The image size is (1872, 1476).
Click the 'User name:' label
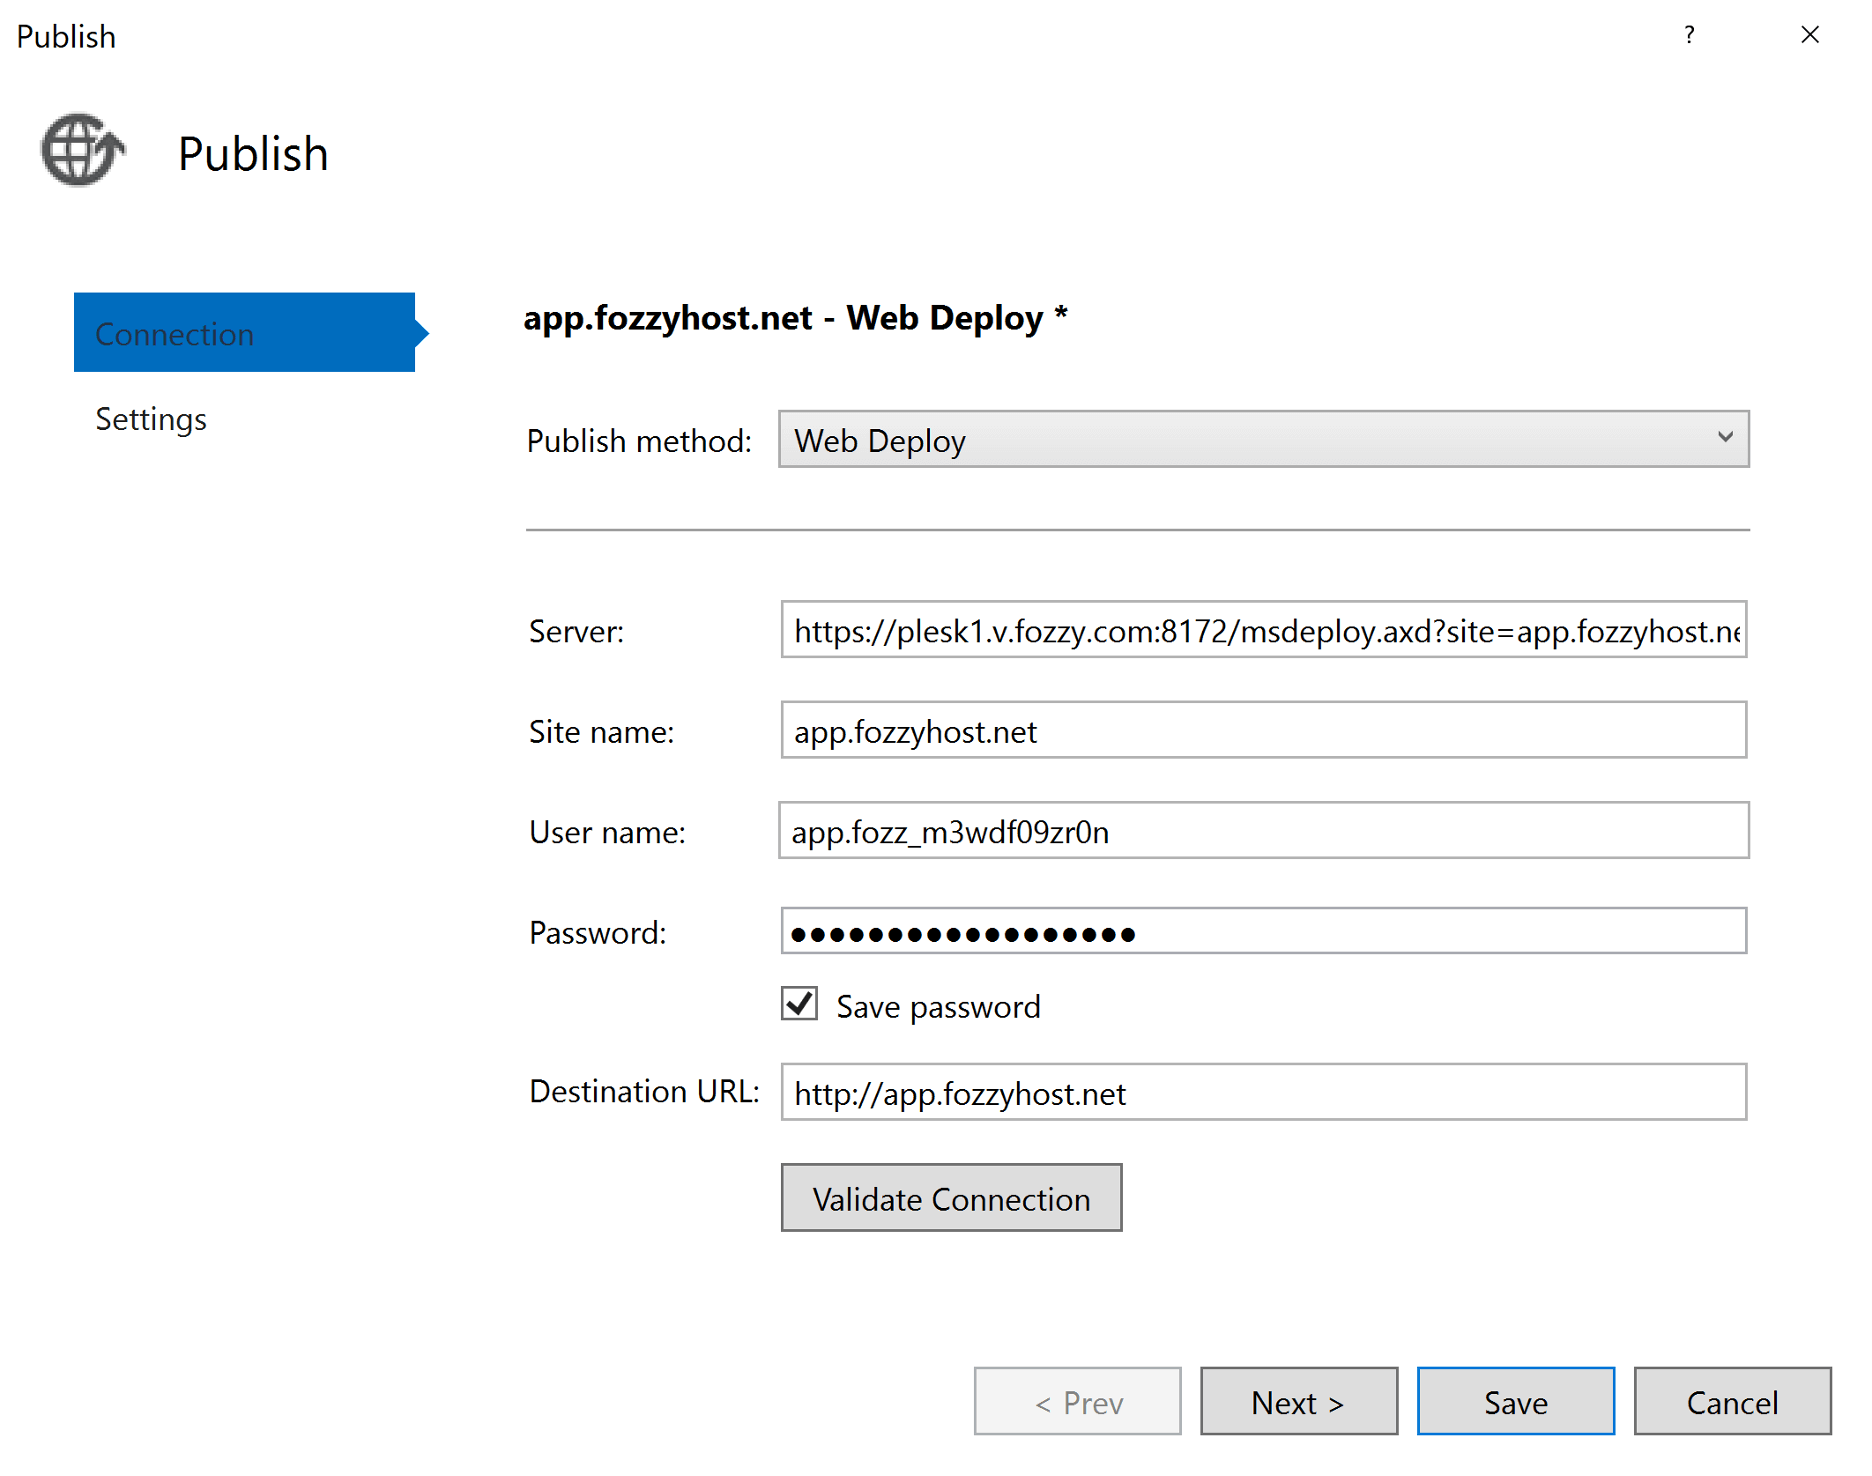607,832
